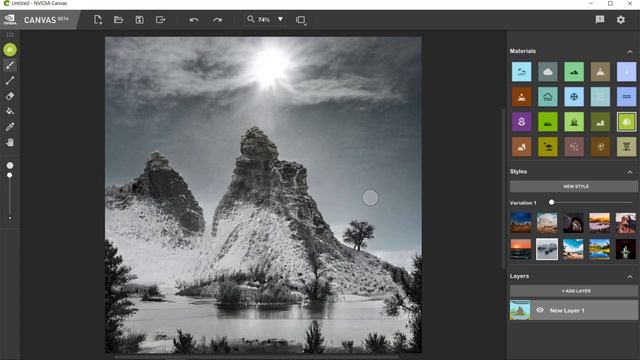Click the zoom magnifier icon
This screenshot has width=640, height=360.
251,19
